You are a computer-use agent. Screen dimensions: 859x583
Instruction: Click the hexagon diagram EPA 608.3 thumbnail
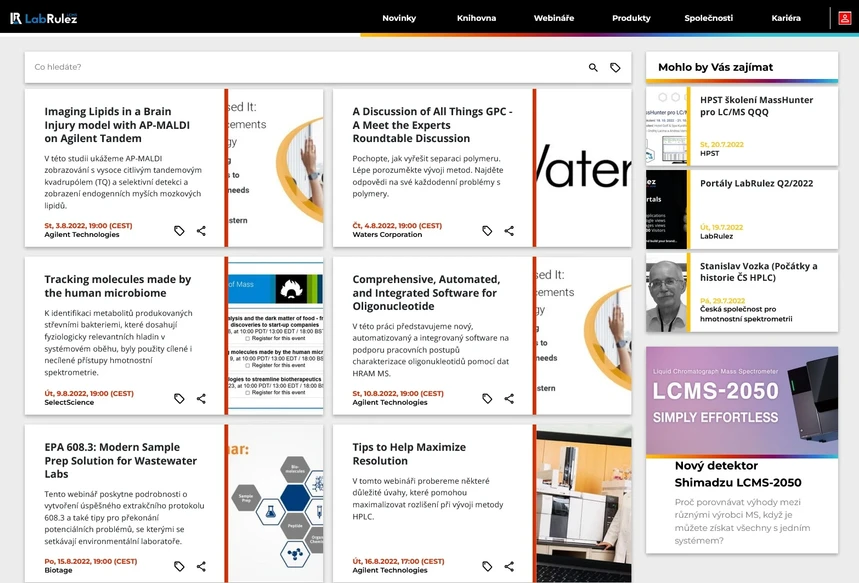(276, 503)
